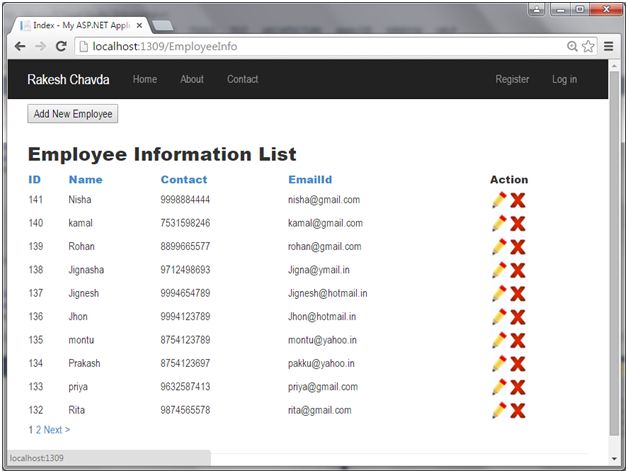The image size is (628, 473).
Task: Sort by the ID column header
Action: pos(34,179)
